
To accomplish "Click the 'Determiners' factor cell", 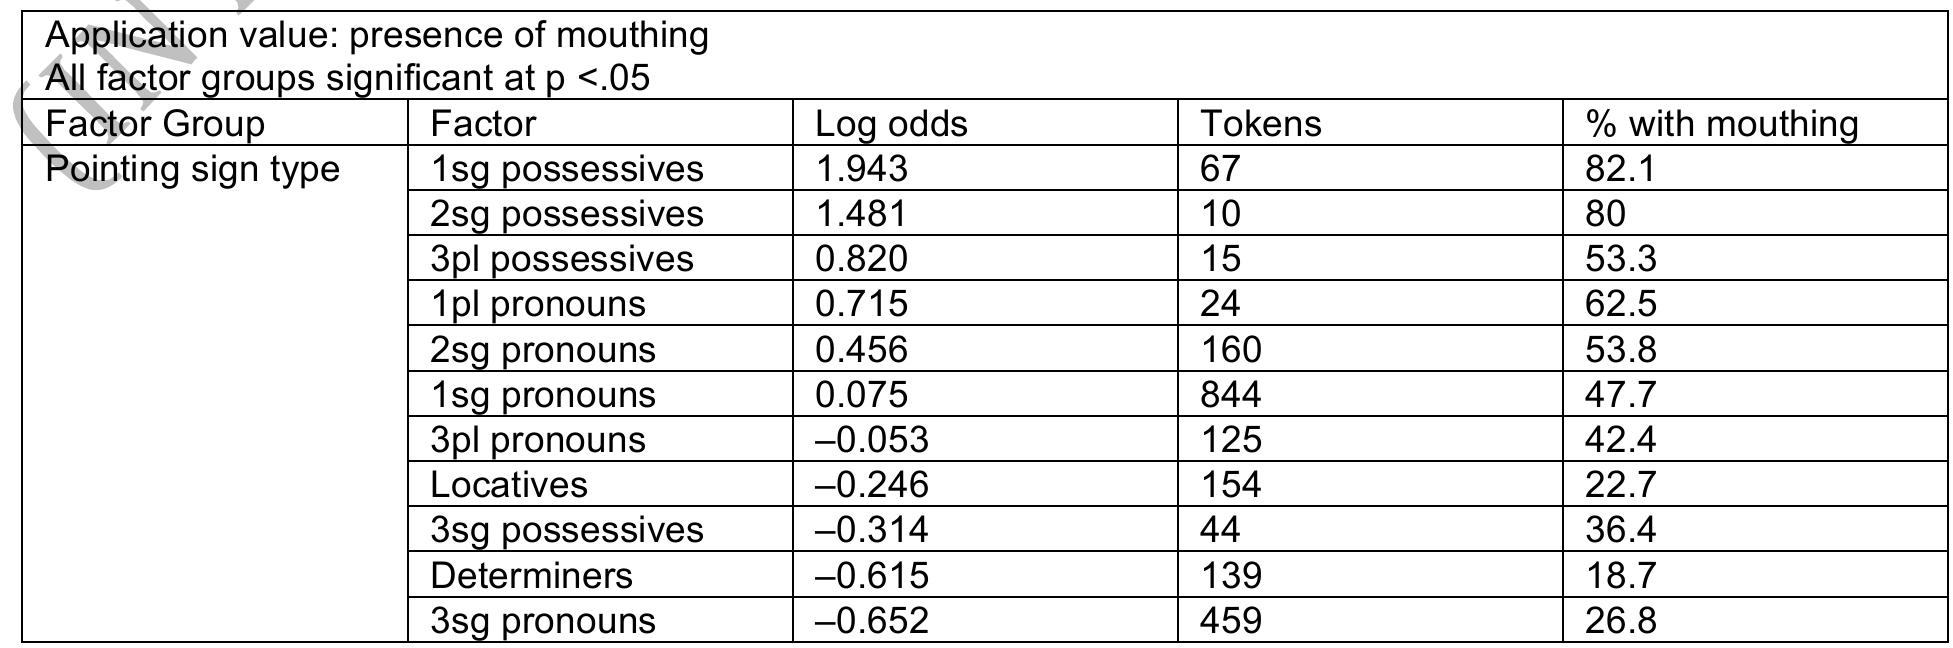I will (600, 575).
